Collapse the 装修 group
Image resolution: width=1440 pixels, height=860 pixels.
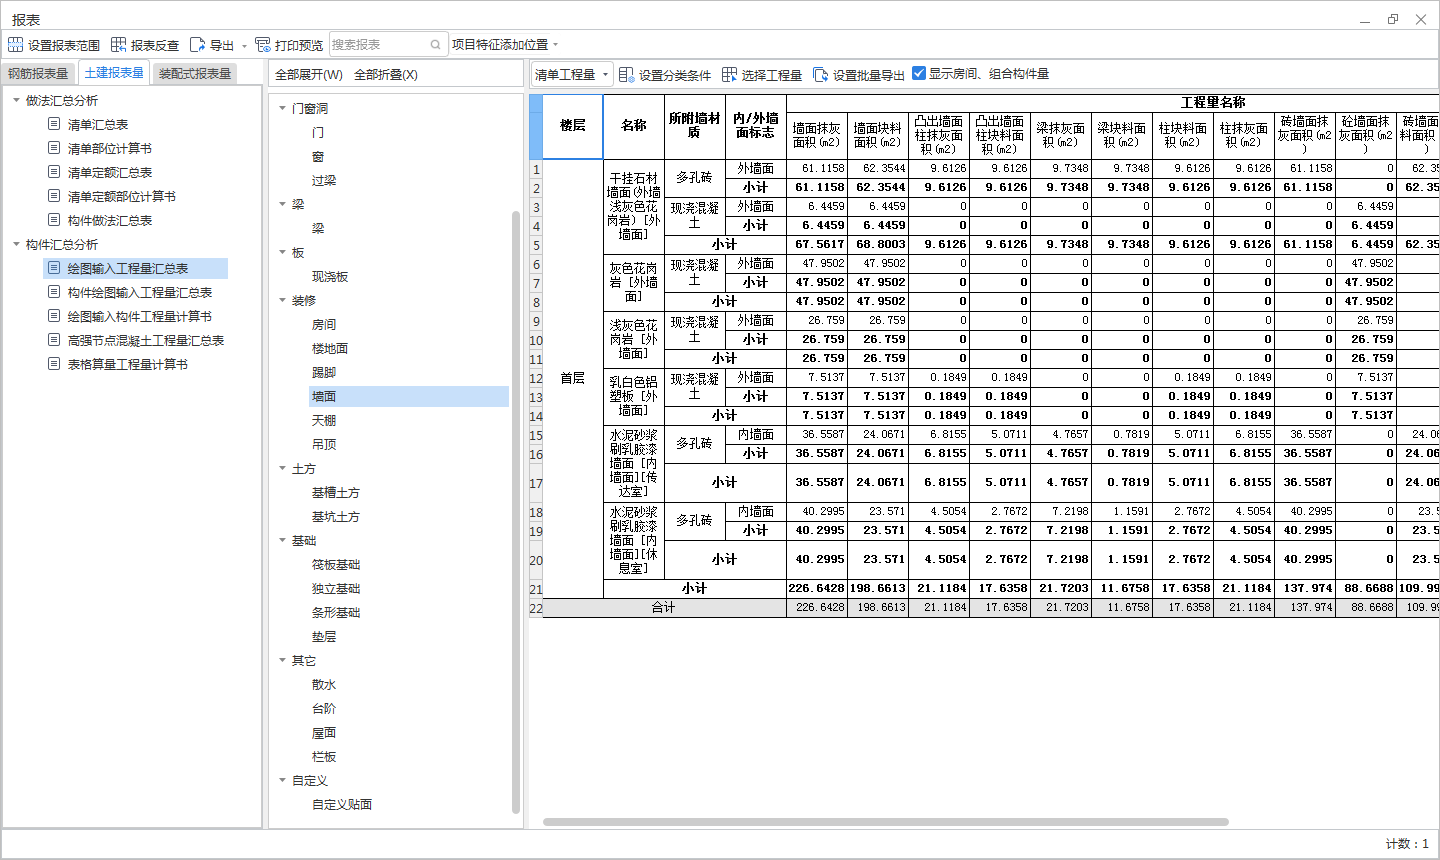tap(282, 300)
